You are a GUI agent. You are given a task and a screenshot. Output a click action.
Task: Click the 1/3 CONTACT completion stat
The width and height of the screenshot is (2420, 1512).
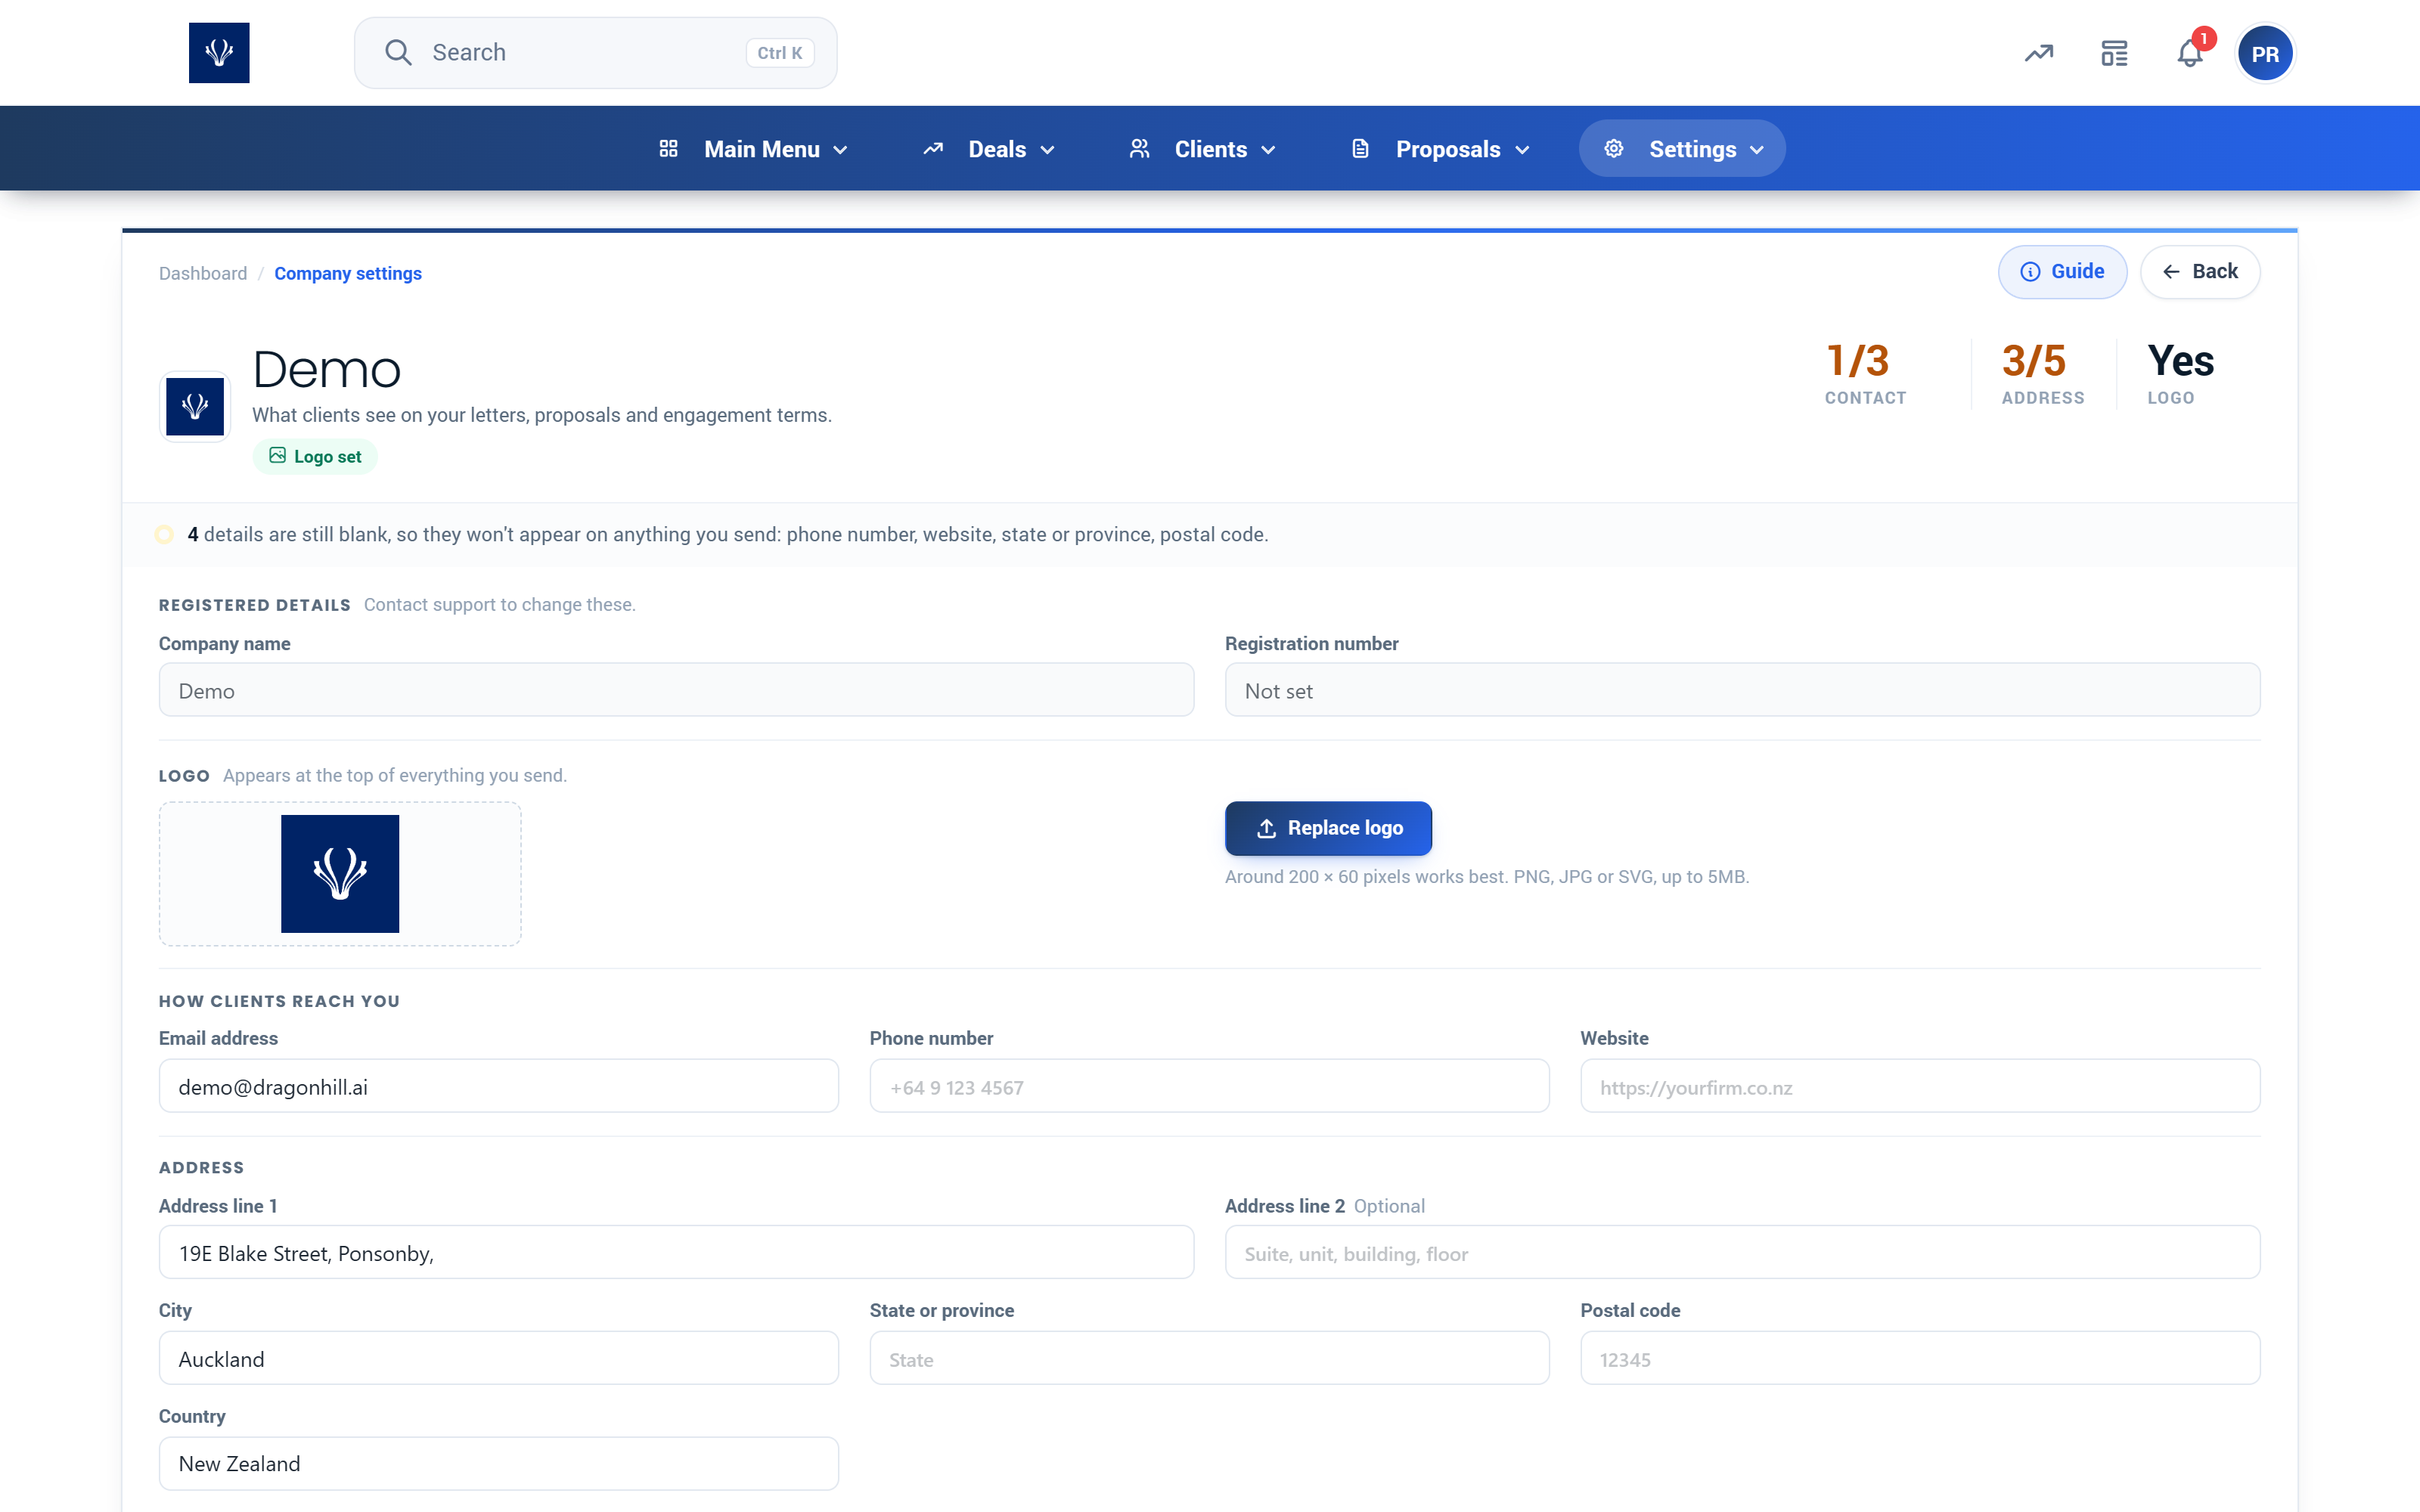1865,374
